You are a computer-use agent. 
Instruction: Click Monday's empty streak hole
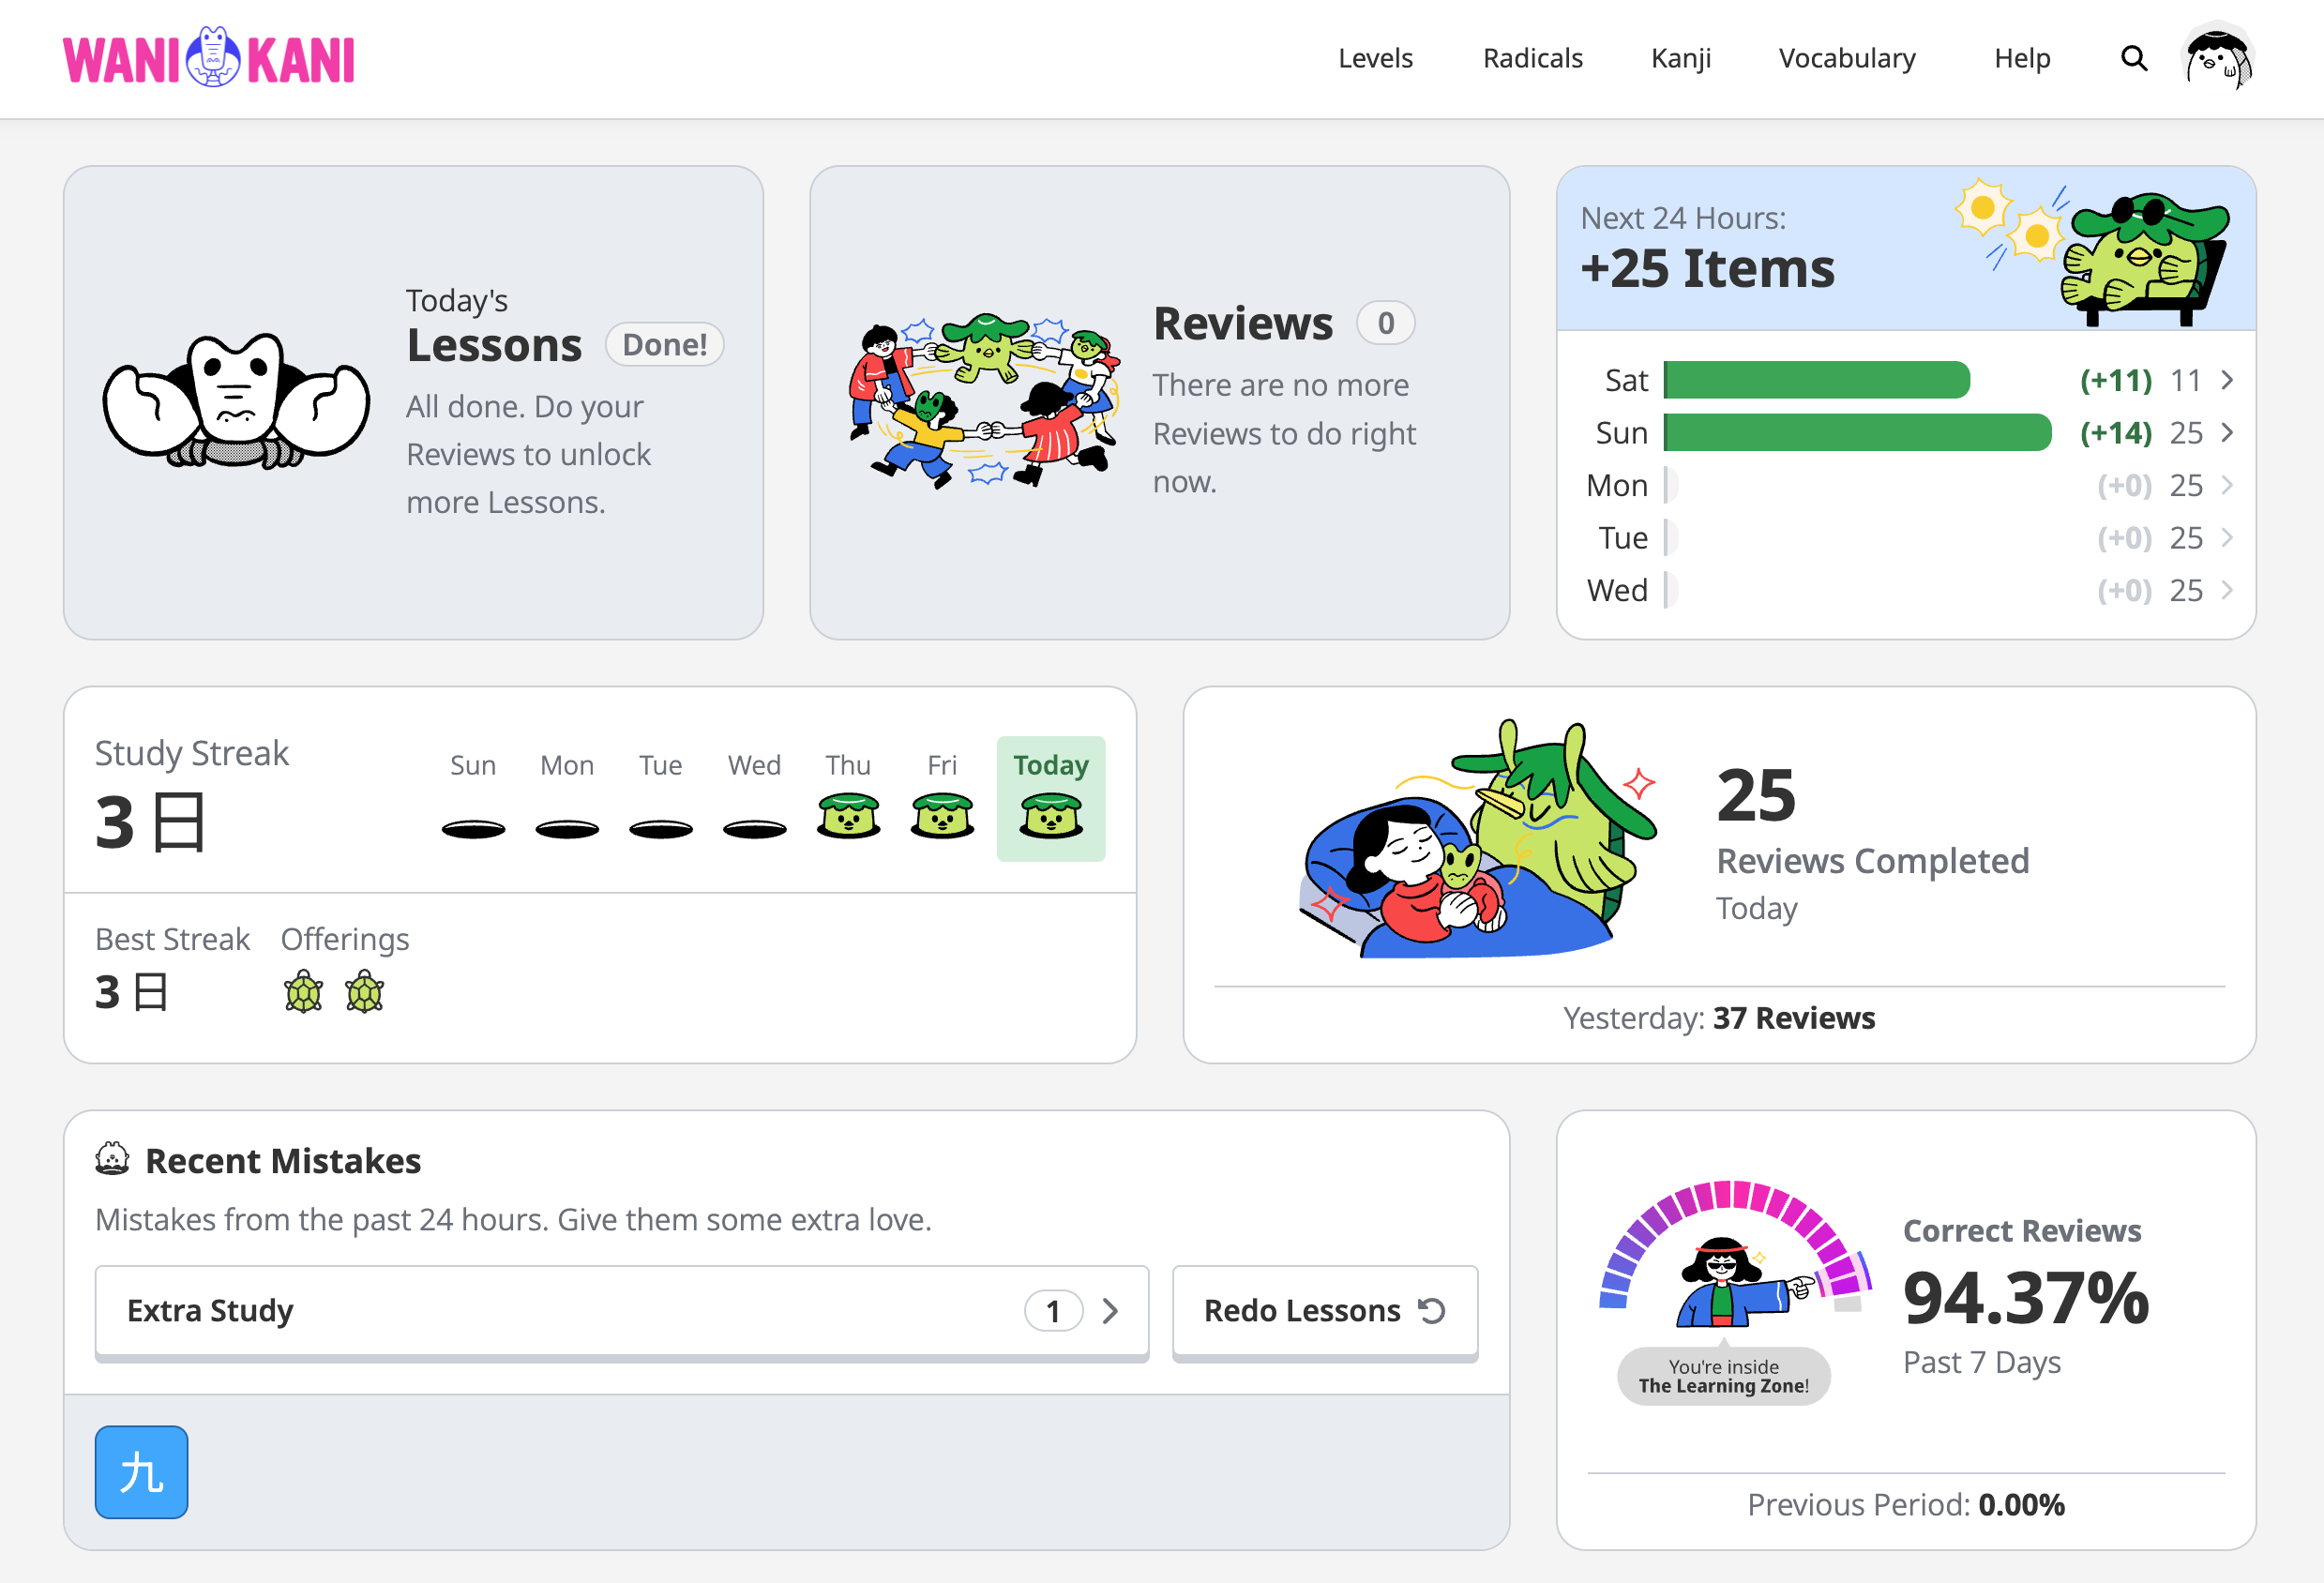click(x=567, y=829)
